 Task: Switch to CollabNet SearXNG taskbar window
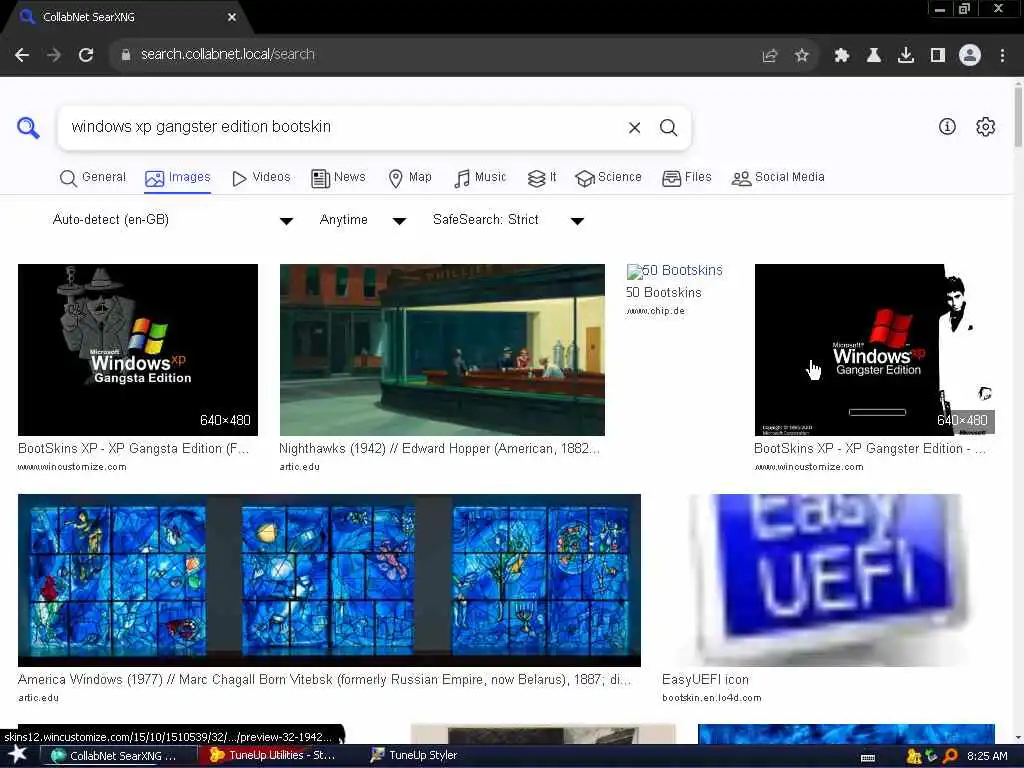120,755
